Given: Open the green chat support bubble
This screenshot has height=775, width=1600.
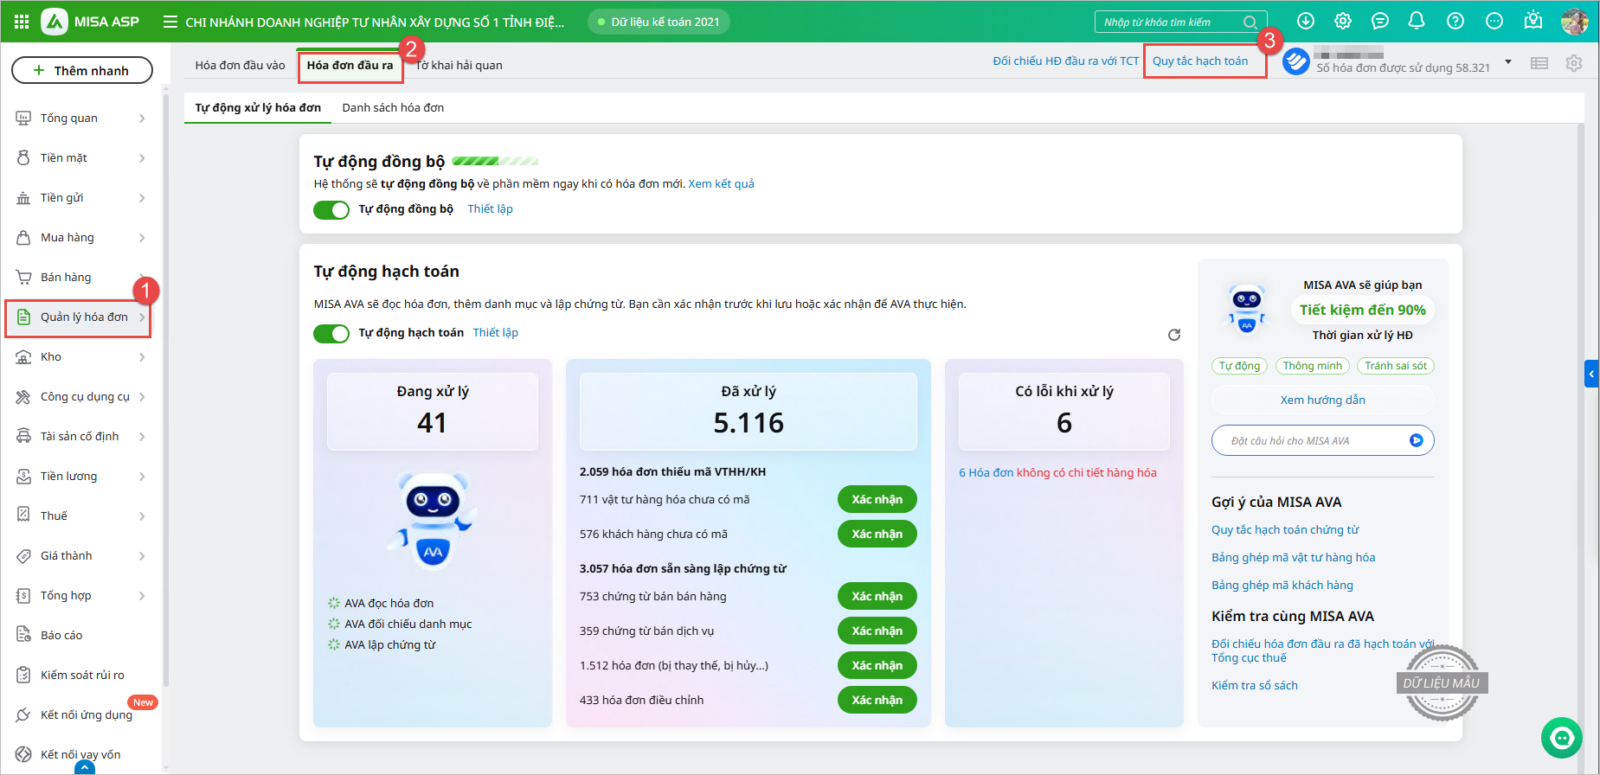Looking at the screenshot, I should pos(1561,738).
